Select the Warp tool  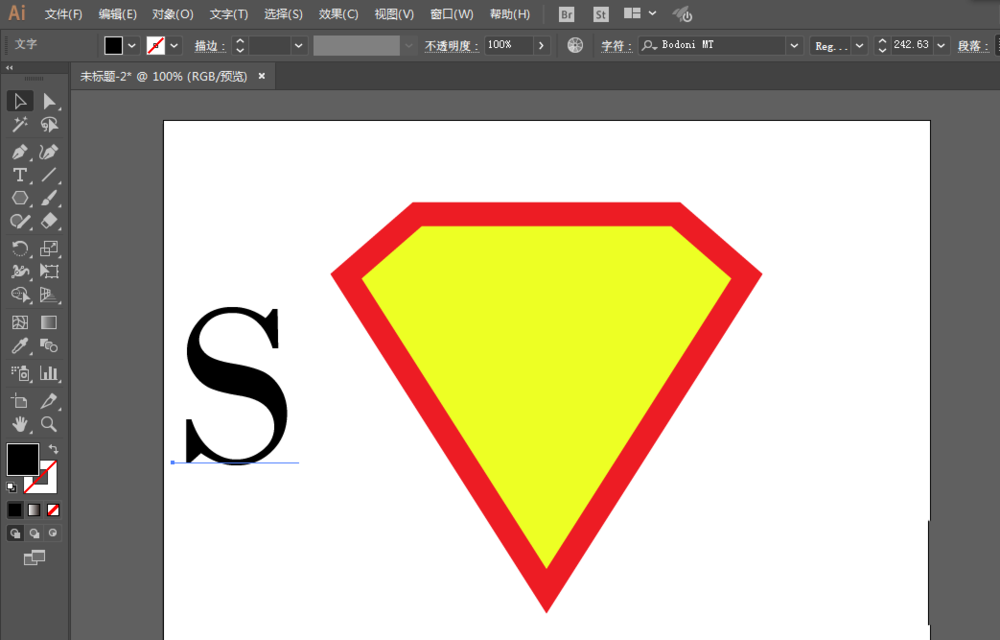click(20, 272)
